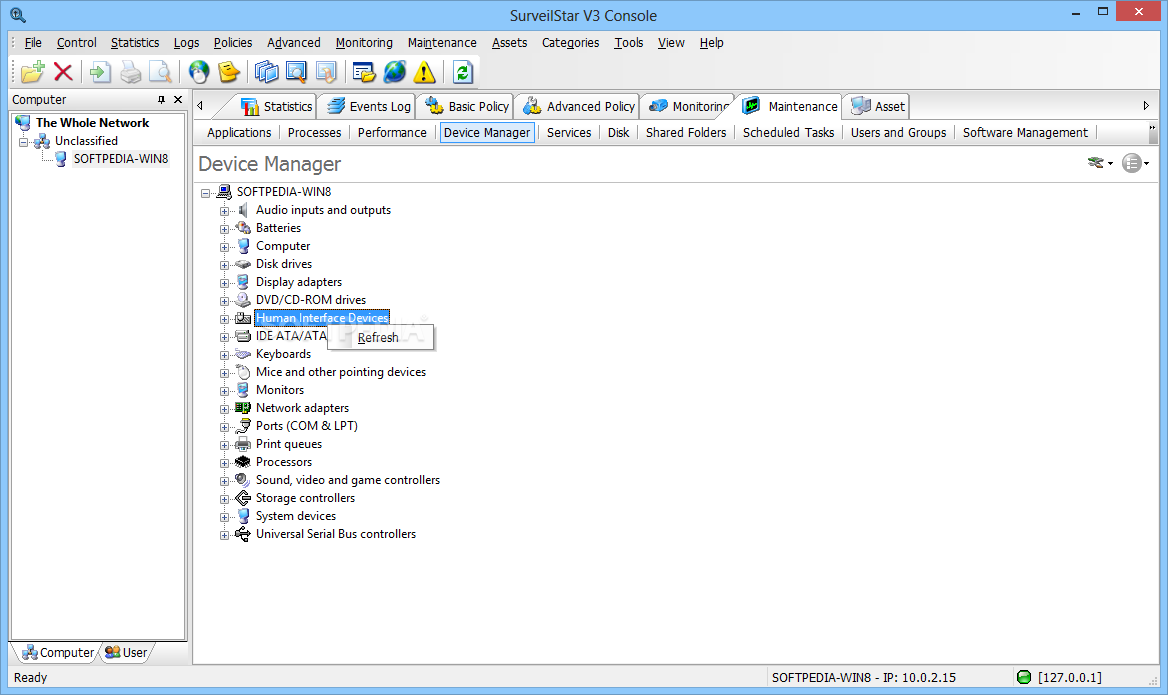Click the globe with mouse toolbar icon
The image size is (1168, 695).
[x=199, y=72]
